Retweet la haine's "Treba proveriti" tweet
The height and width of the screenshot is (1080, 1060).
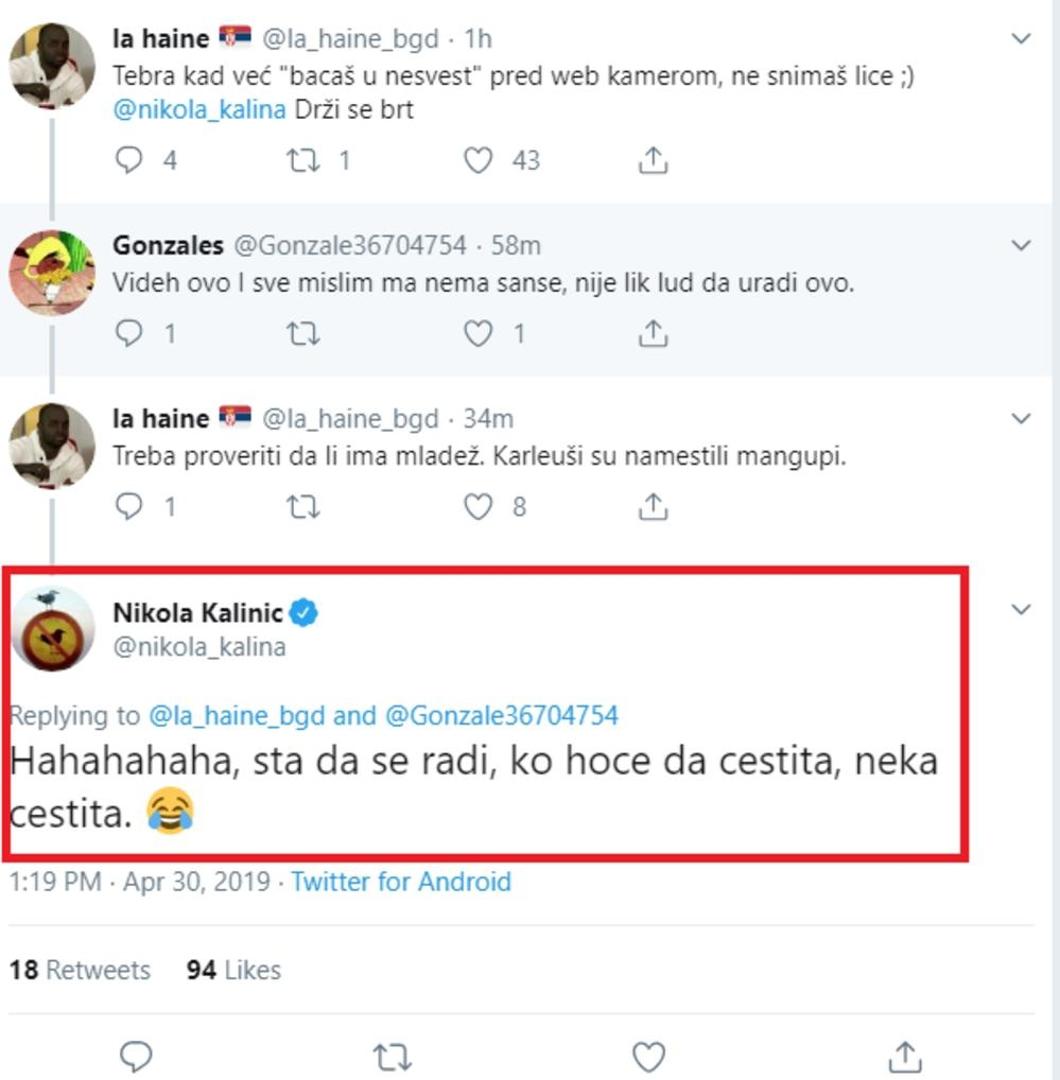tap(302, 507)
